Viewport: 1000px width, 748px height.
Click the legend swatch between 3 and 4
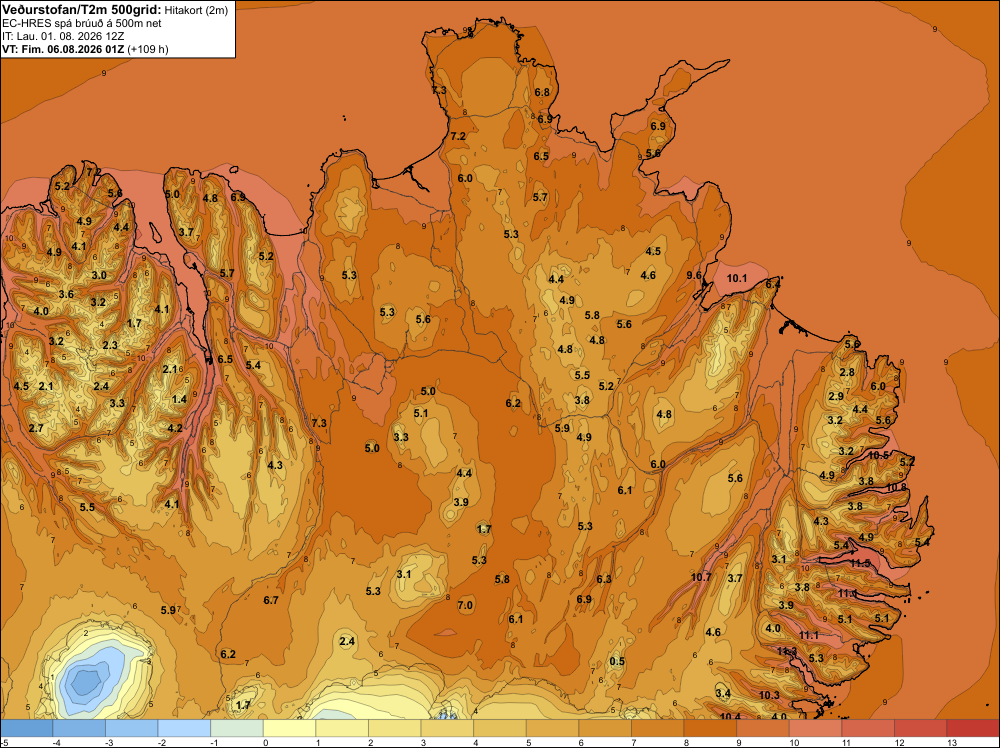(447, 728)
